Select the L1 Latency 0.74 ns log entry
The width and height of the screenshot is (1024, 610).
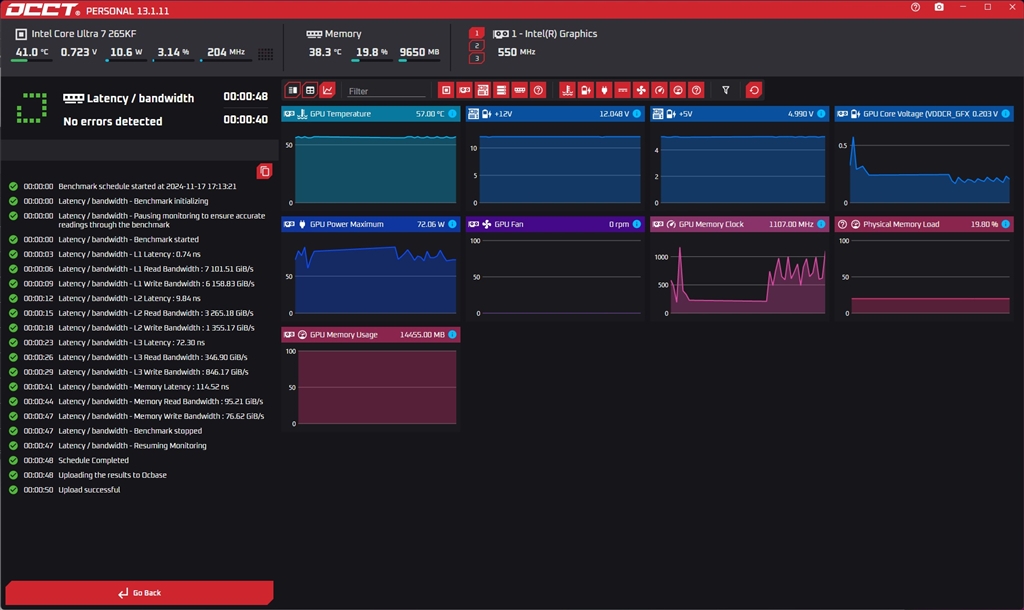(x=129, y=254)
